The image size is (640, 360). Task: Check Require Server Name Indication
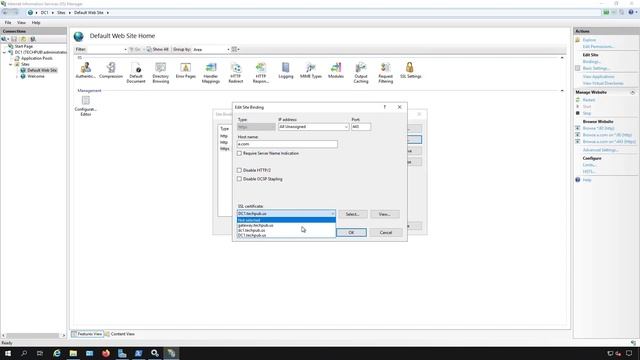(239, 153)
